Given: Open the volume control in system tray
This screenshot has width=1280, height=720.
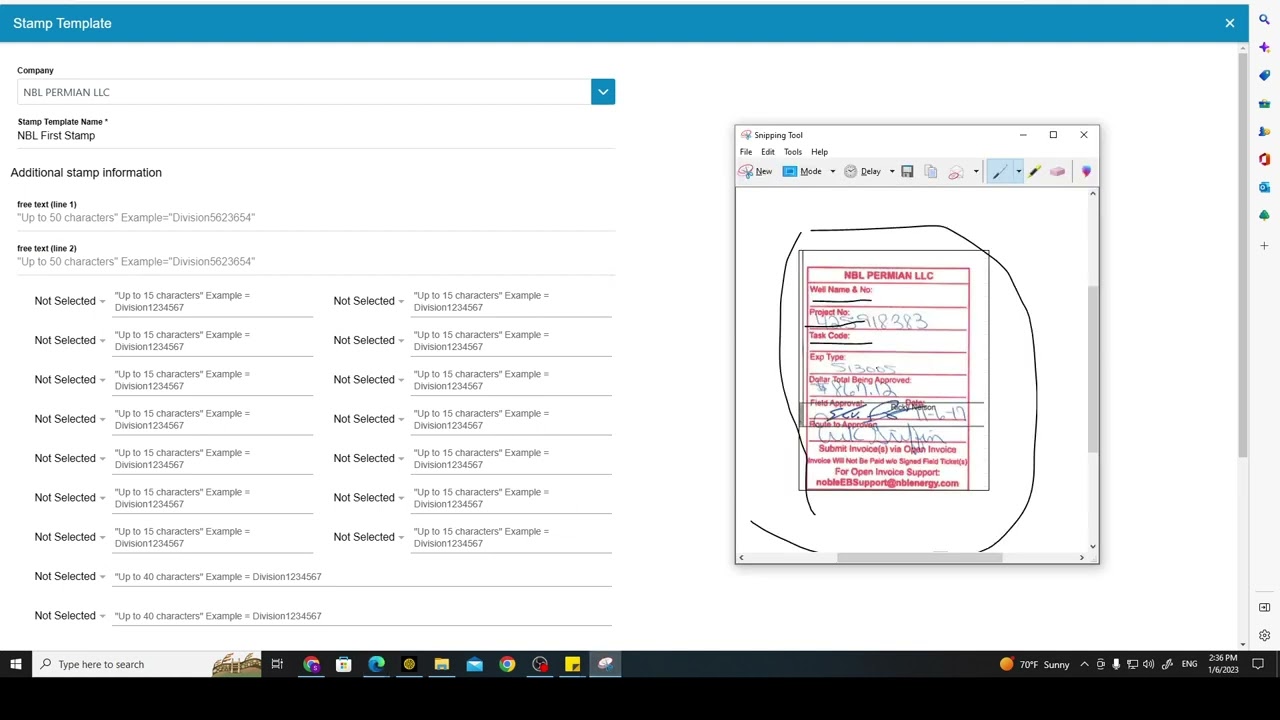Looking at the screenshot, I should 1148,664.
